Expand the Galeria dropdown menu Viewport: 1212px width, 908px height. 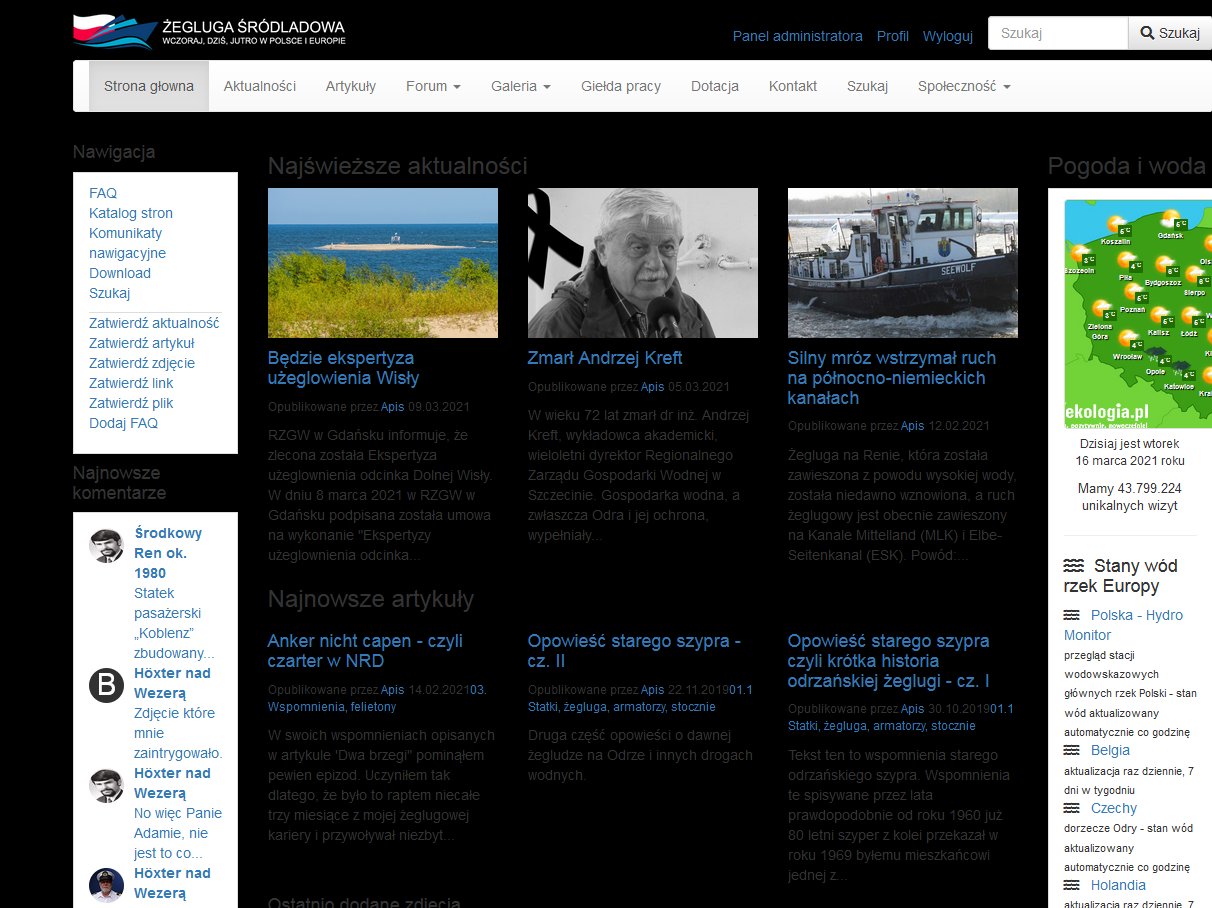click(521, 86)
